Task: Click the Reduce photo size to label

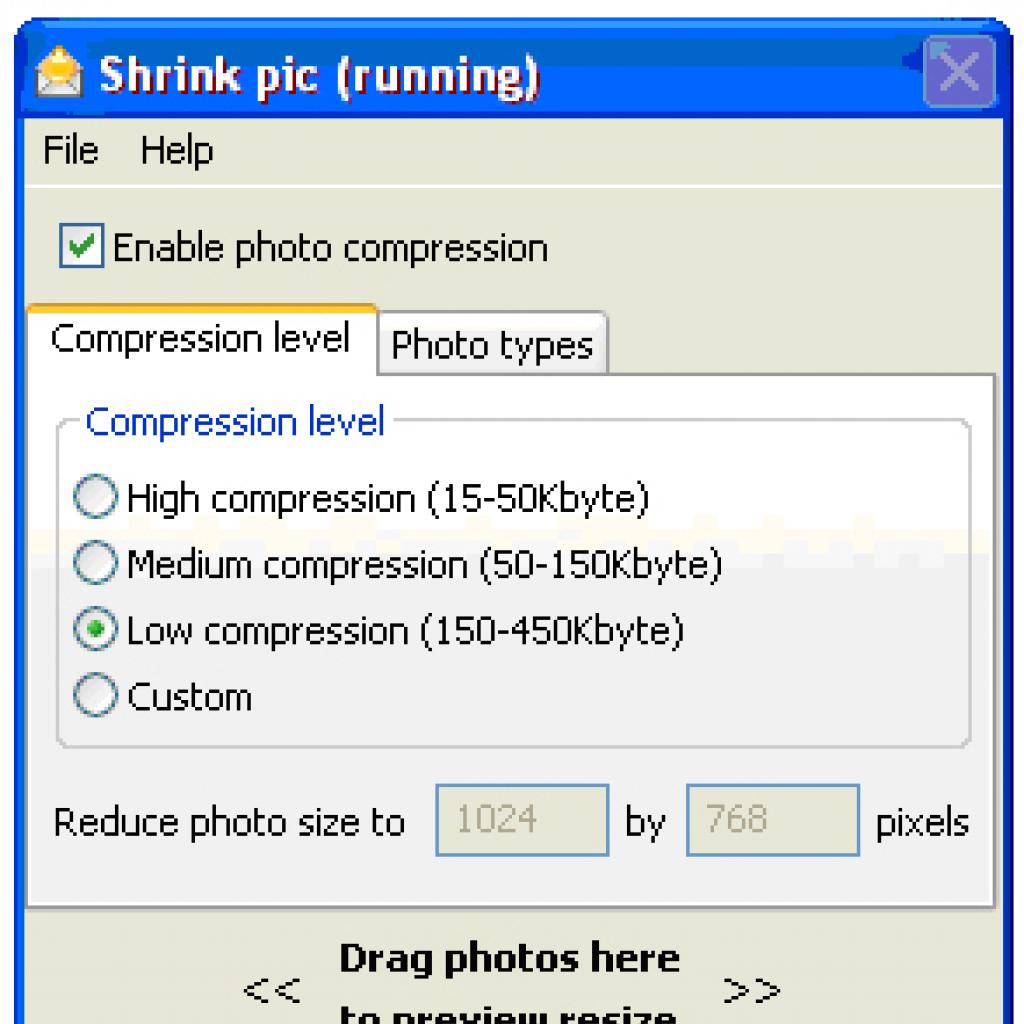Action: pos(229,822)
